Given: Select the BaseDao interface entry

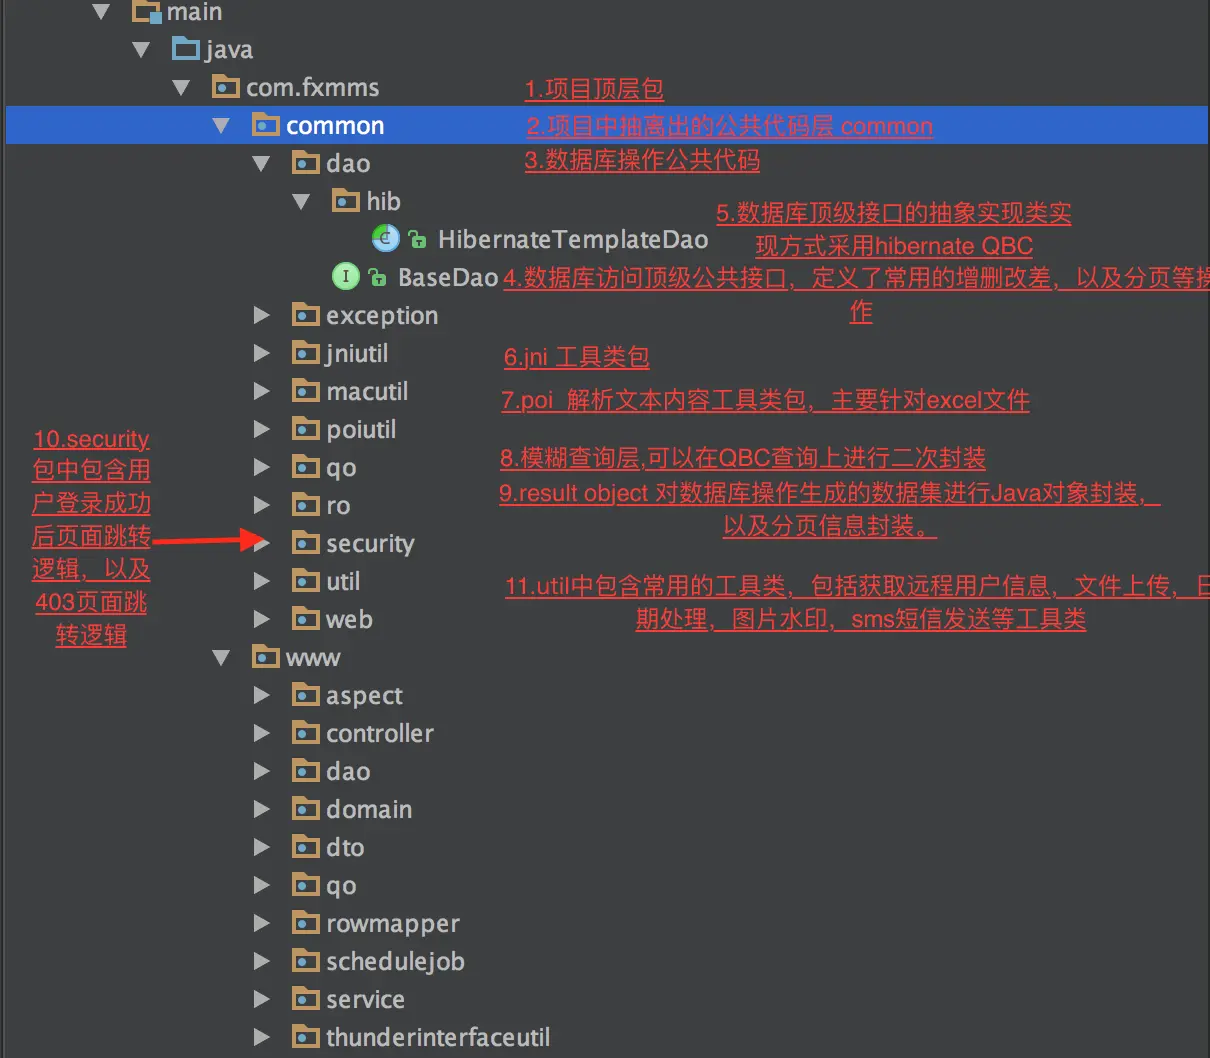Looking at the screenshot, I should (x=448, y=277).
